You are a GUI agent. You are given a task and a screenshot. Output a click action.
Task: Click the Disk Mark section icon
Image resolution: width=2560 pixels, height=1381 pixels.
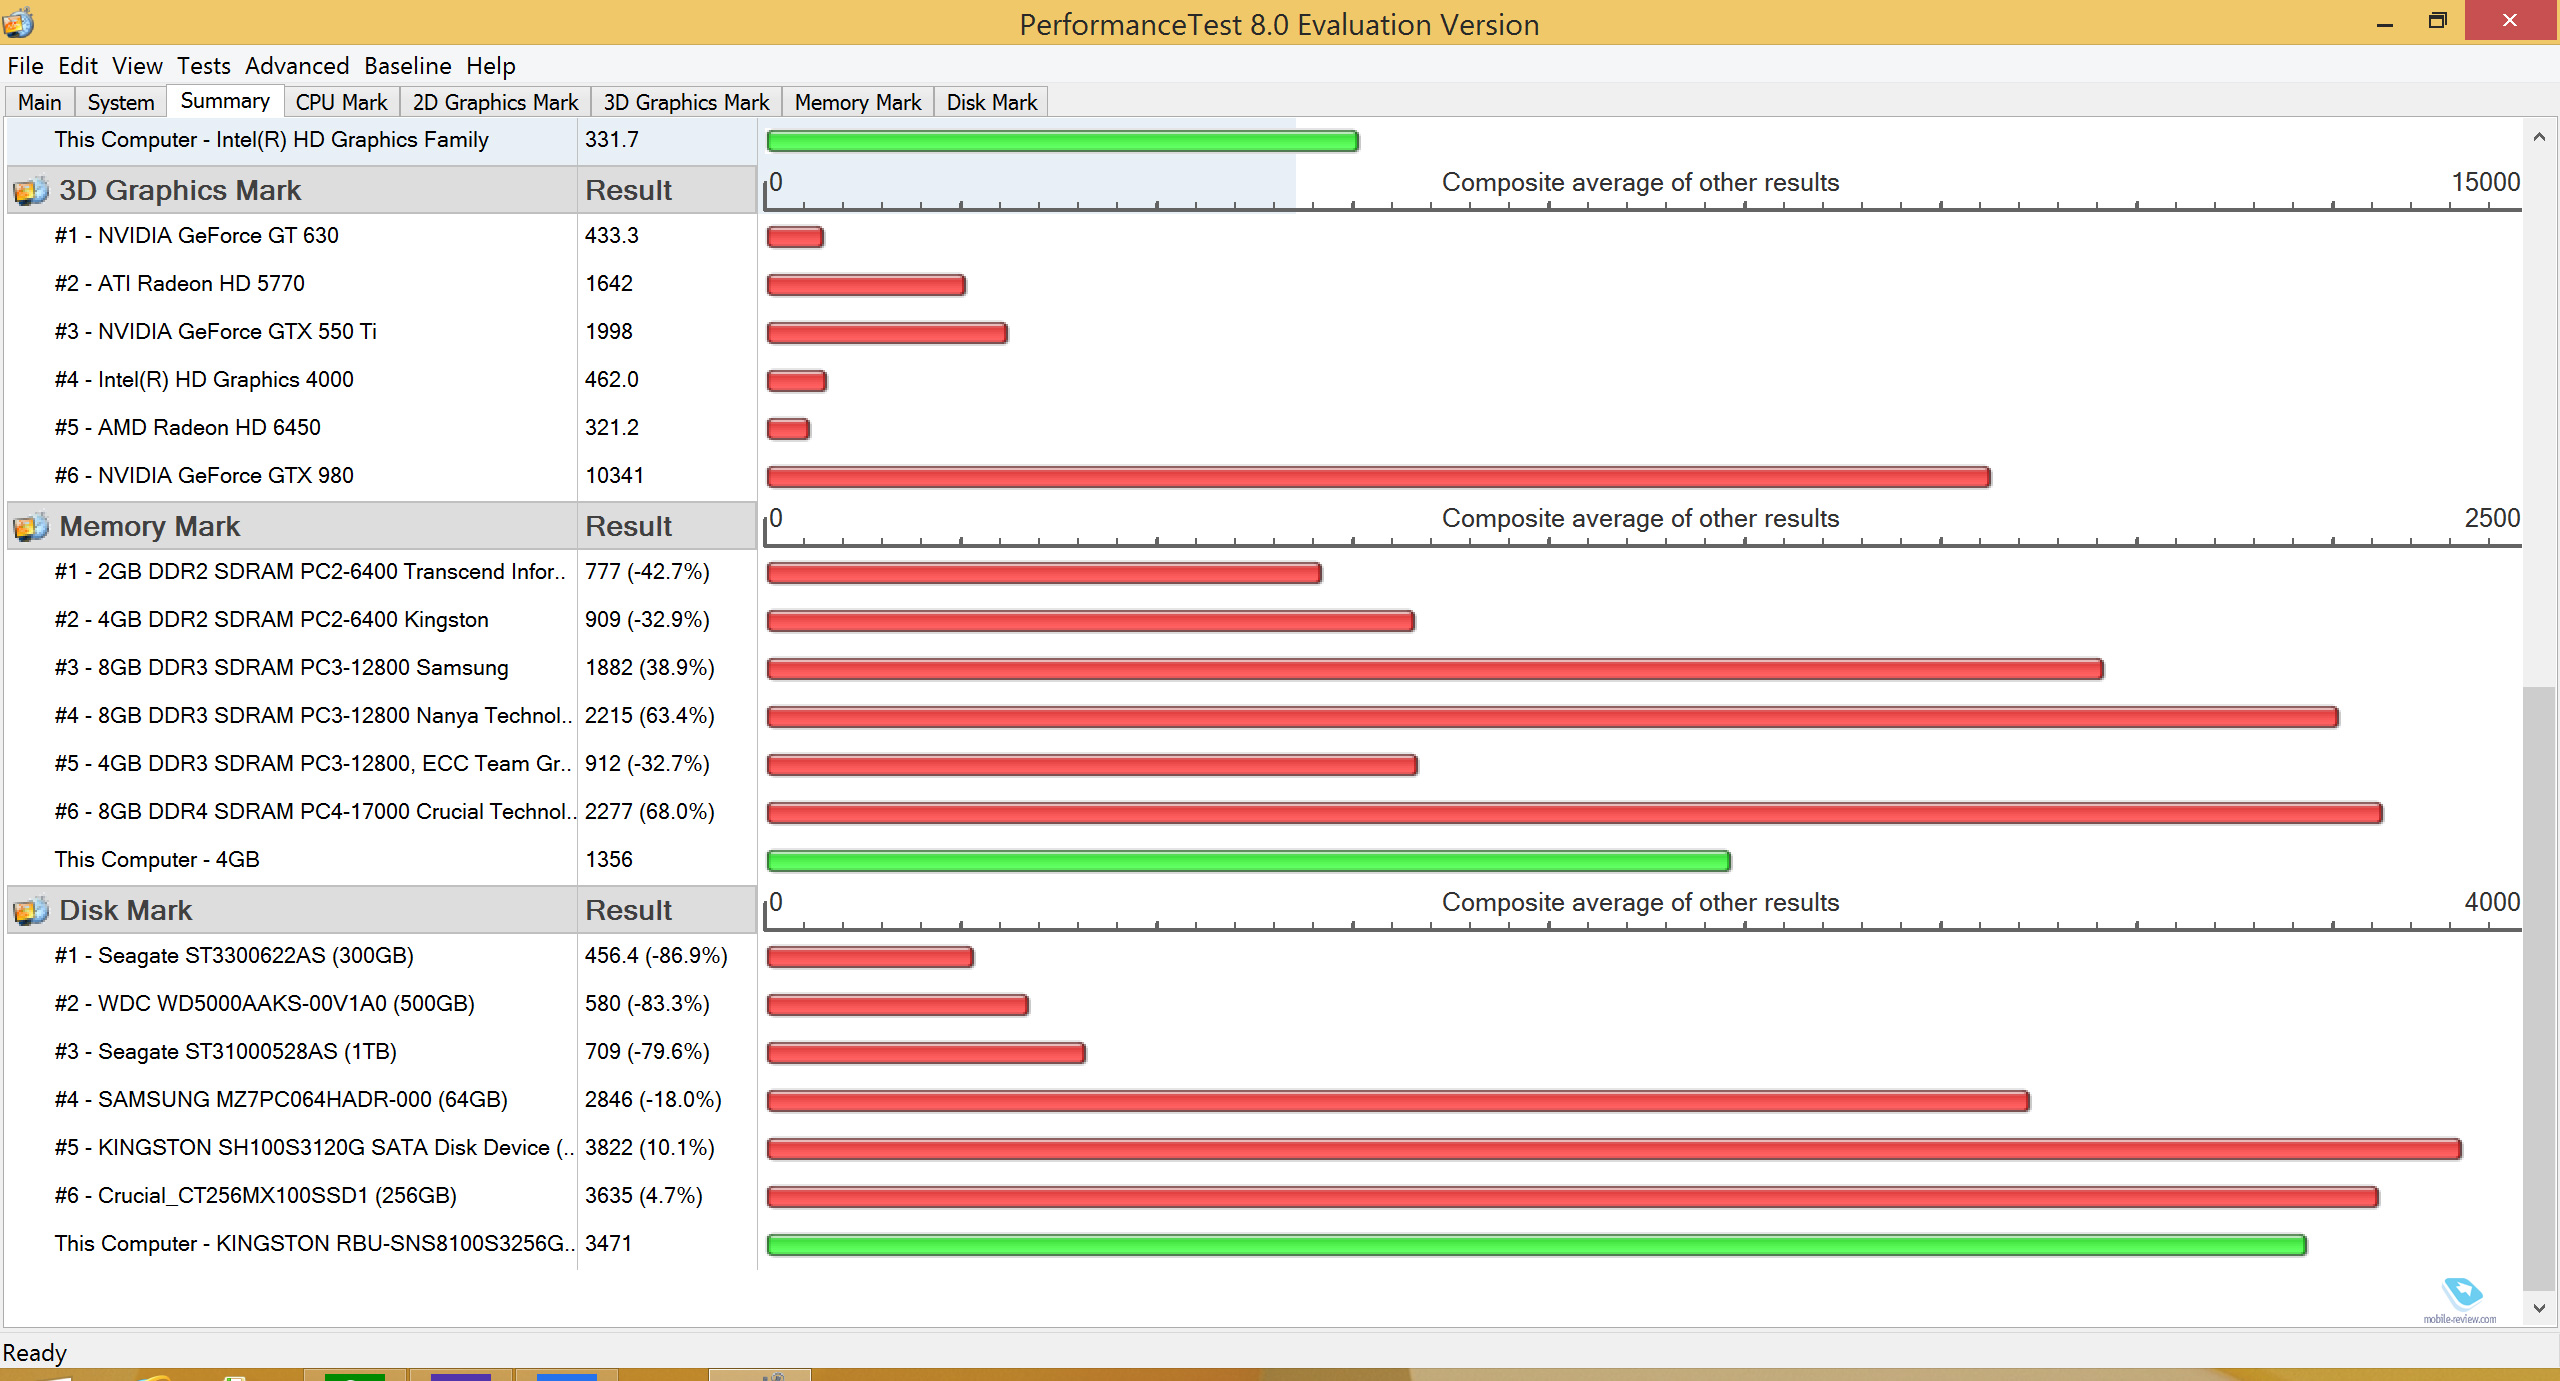(31, 910)
